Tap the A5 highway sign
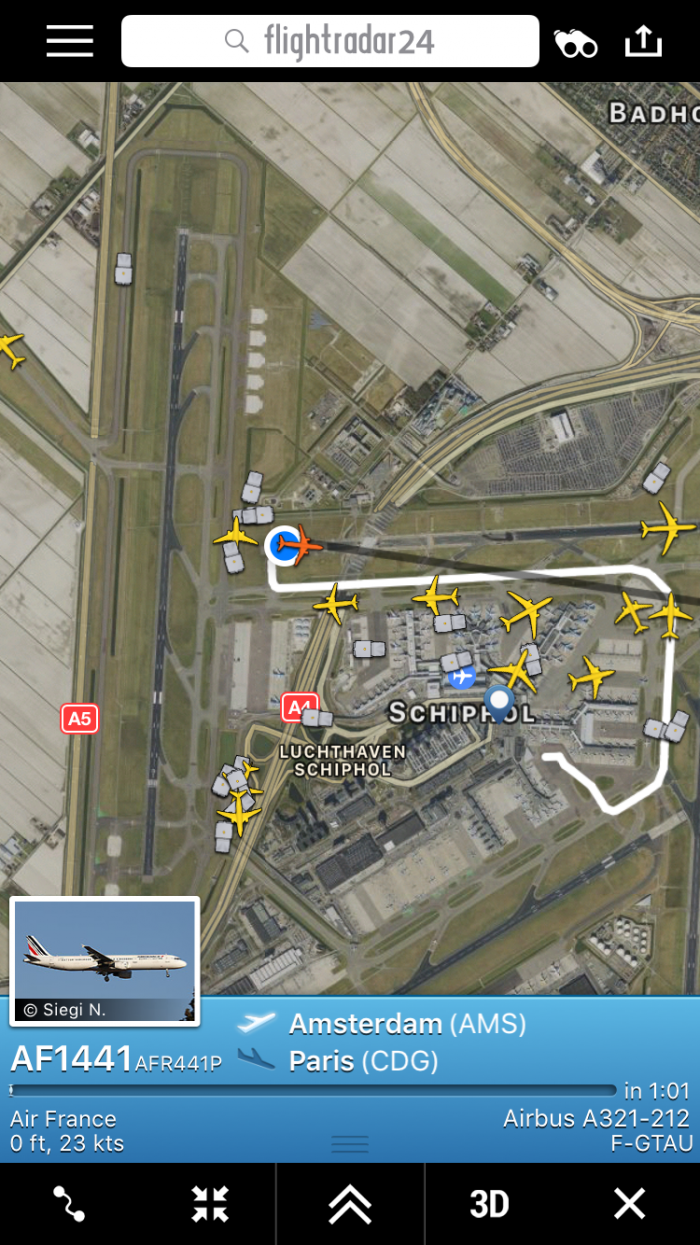 (x=80, y=718)
